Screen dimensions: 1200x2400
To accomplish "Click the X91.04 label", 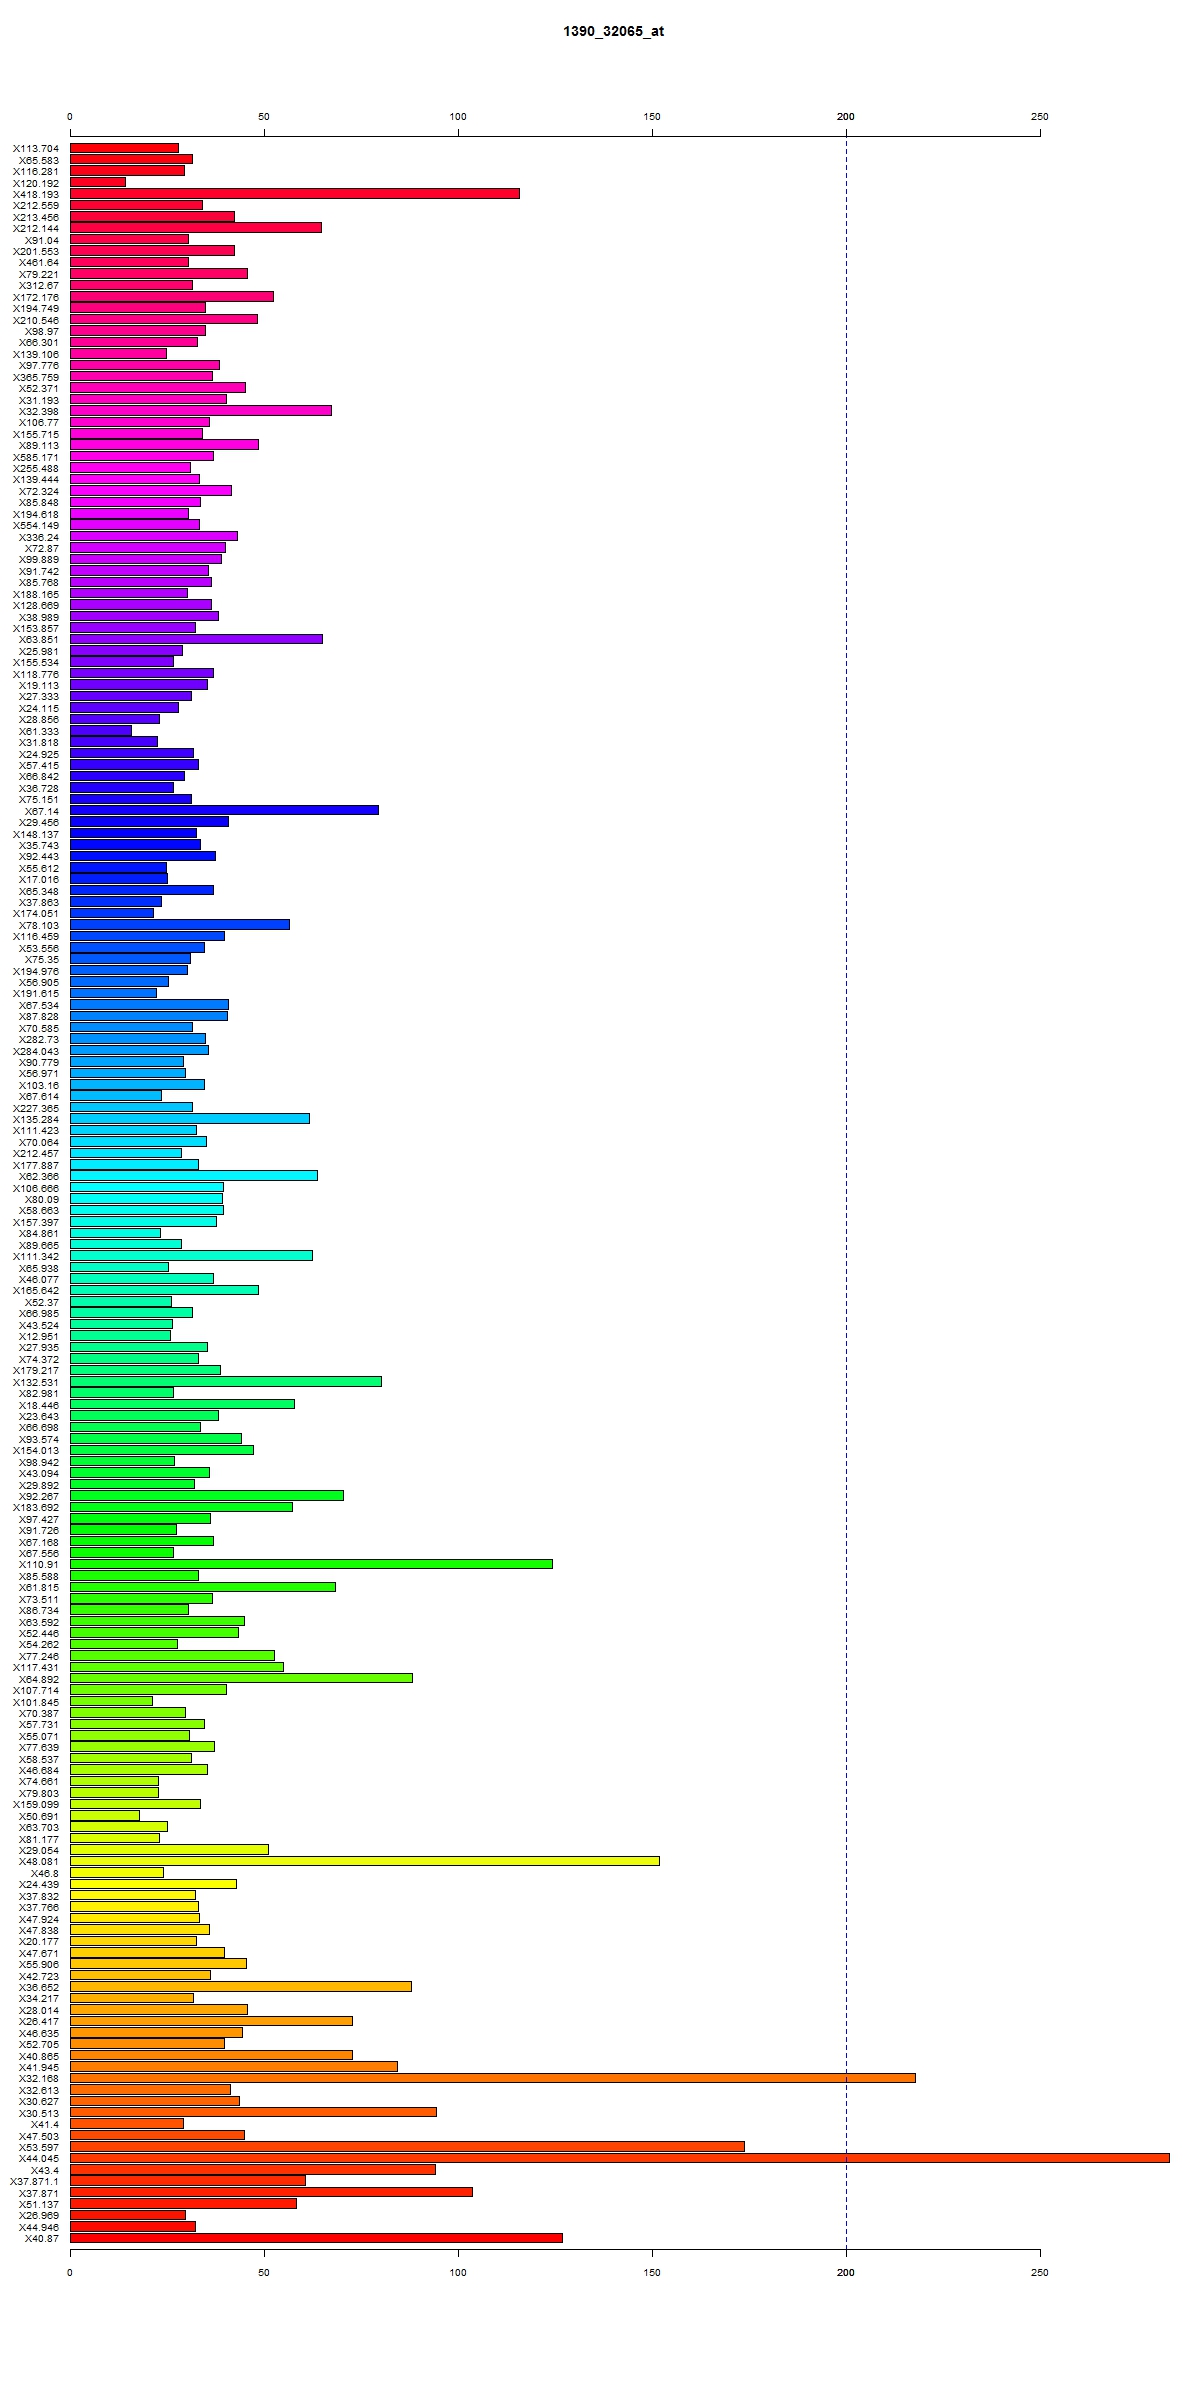I will pos(42,240).
